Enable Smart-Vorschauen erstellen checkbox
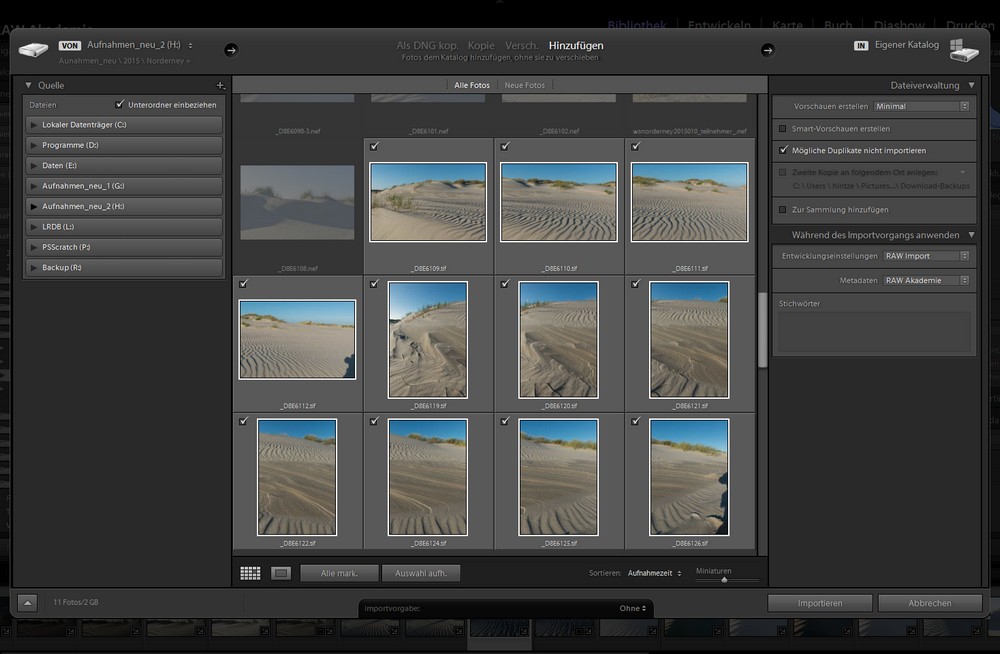Image resolution: width=1000 pixels, height=654 pixels. pyautogui.click(x=782, y=129)
